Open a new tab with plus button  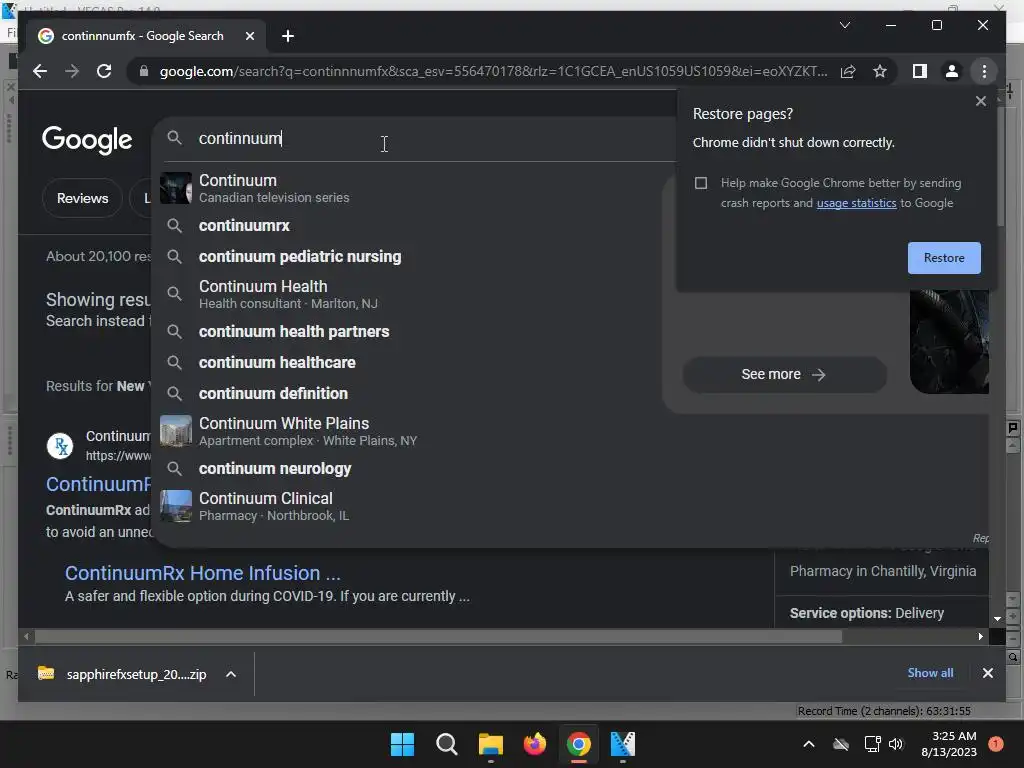coord(288,36)
